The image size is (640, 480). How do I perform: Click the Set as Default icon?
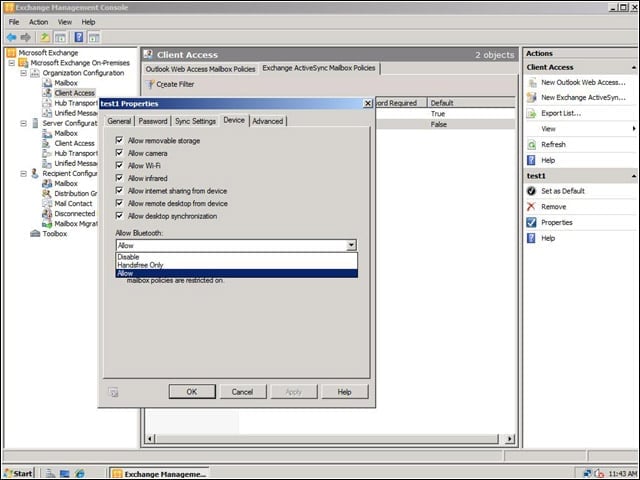click(531, 191)
